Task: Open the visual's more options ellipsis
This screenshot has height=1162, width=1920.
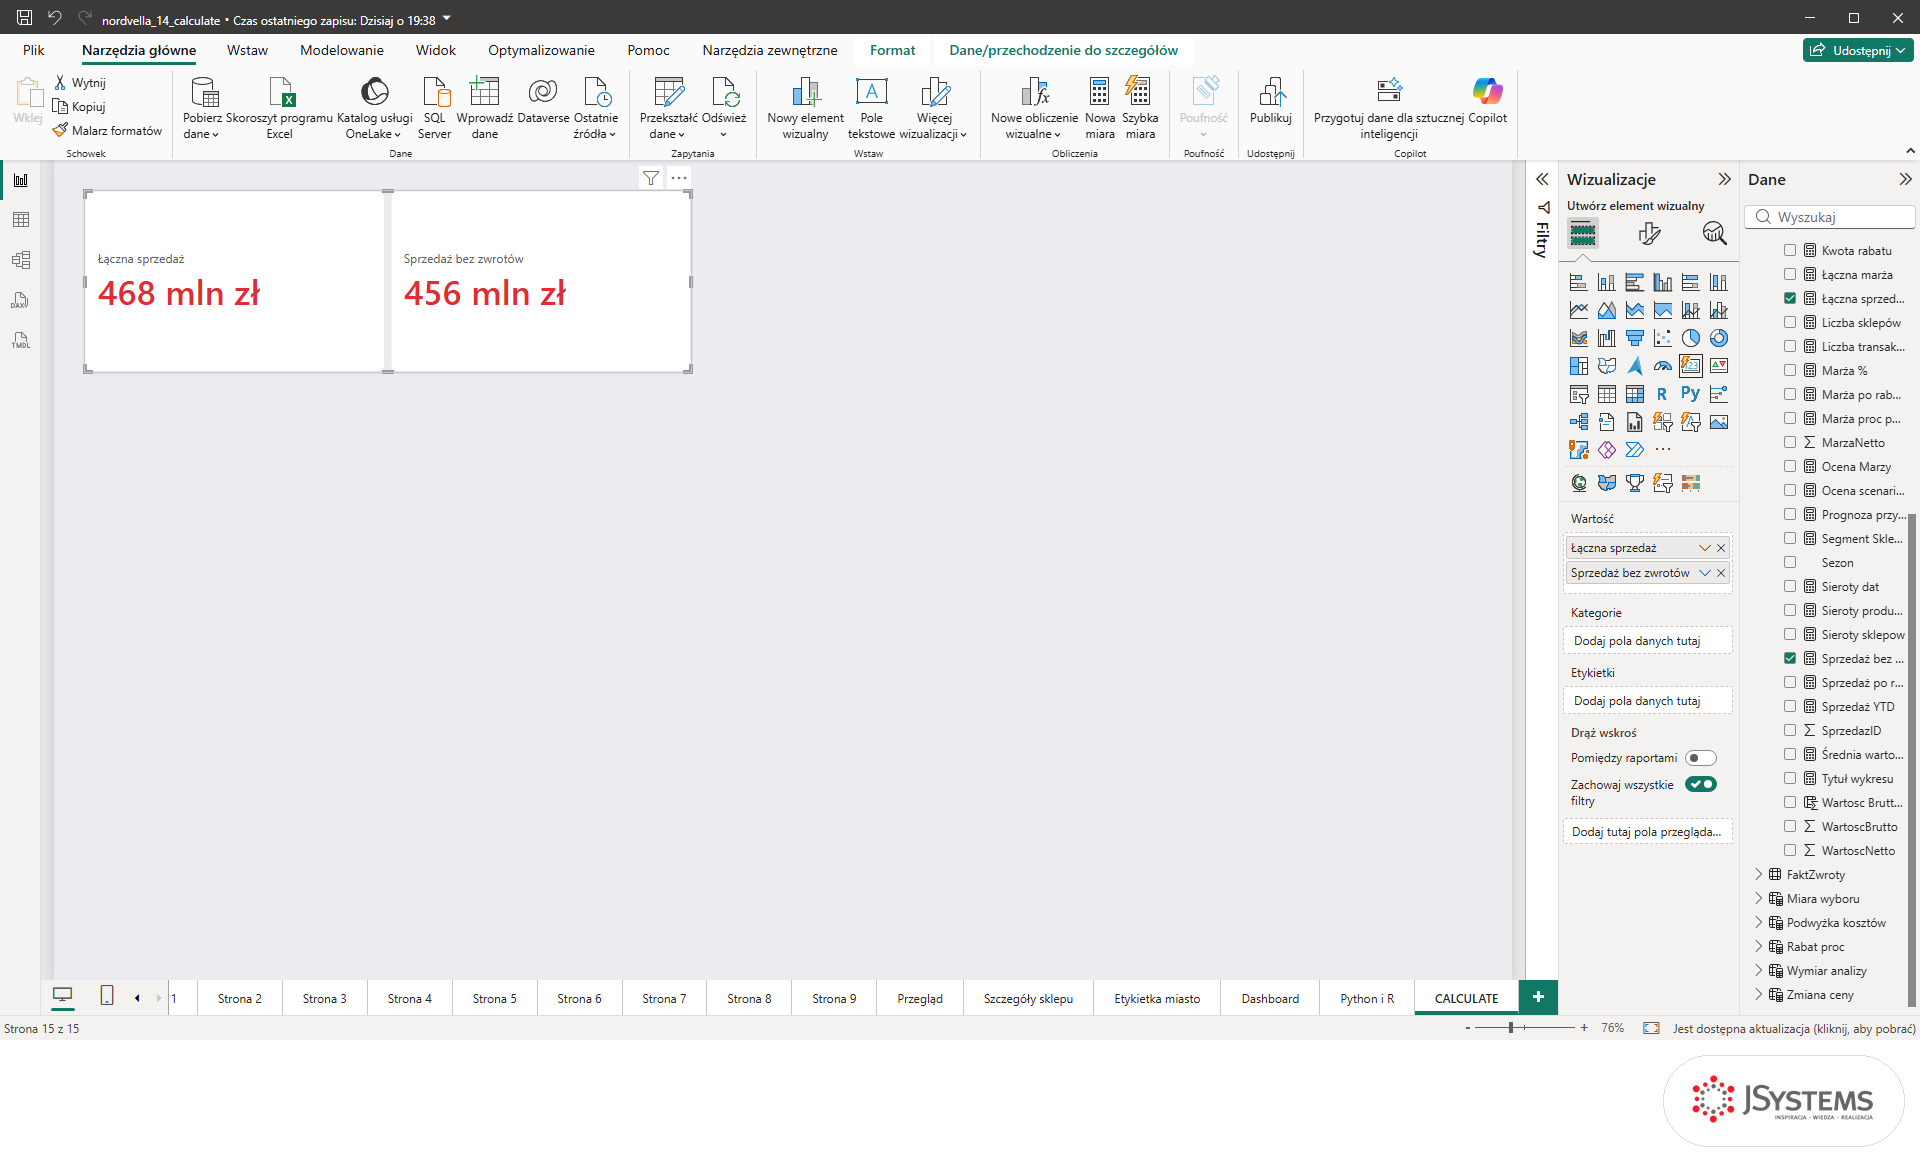Action: [679, 178]
